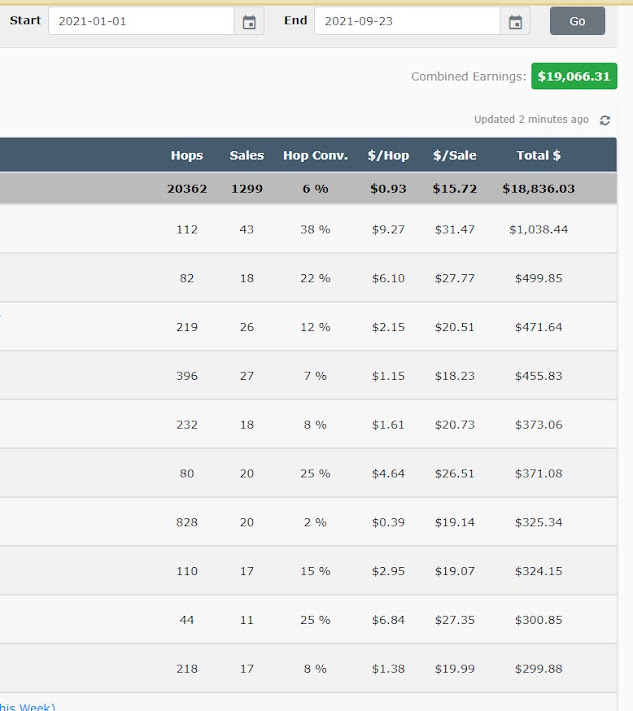Sort by $/Sale column header
Screen dimensions: 633x711
pos(455,155)
